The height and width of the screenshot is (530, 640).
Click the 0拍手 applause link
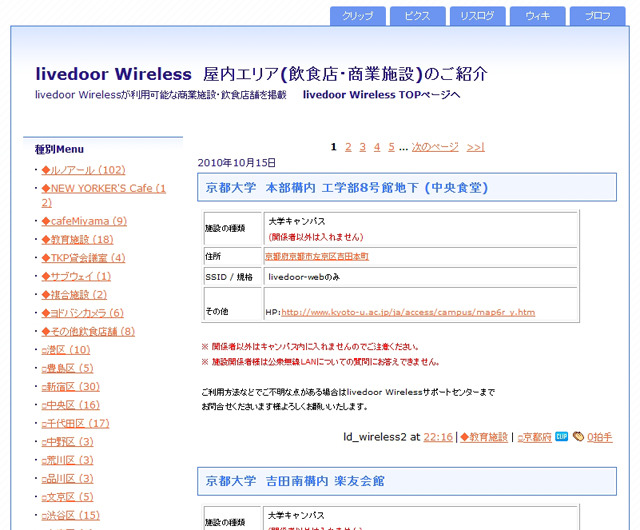[600, 437]
